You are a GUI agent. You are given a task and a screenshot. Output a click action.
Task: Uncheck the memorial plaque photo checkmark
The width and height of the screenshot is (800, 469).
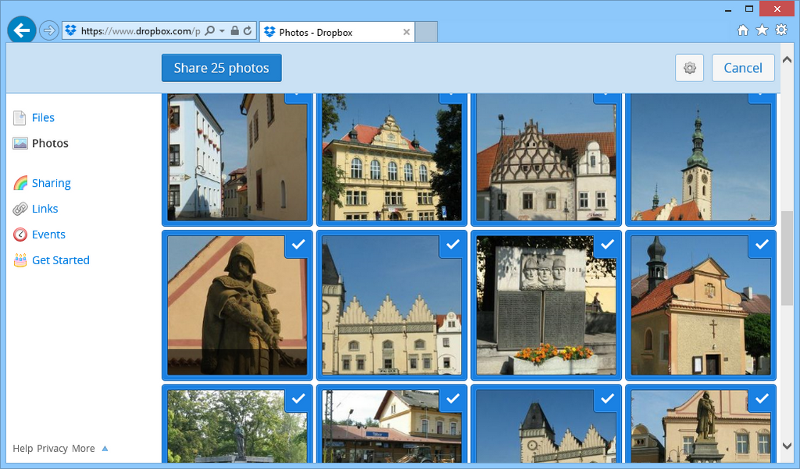click(606, 244)
